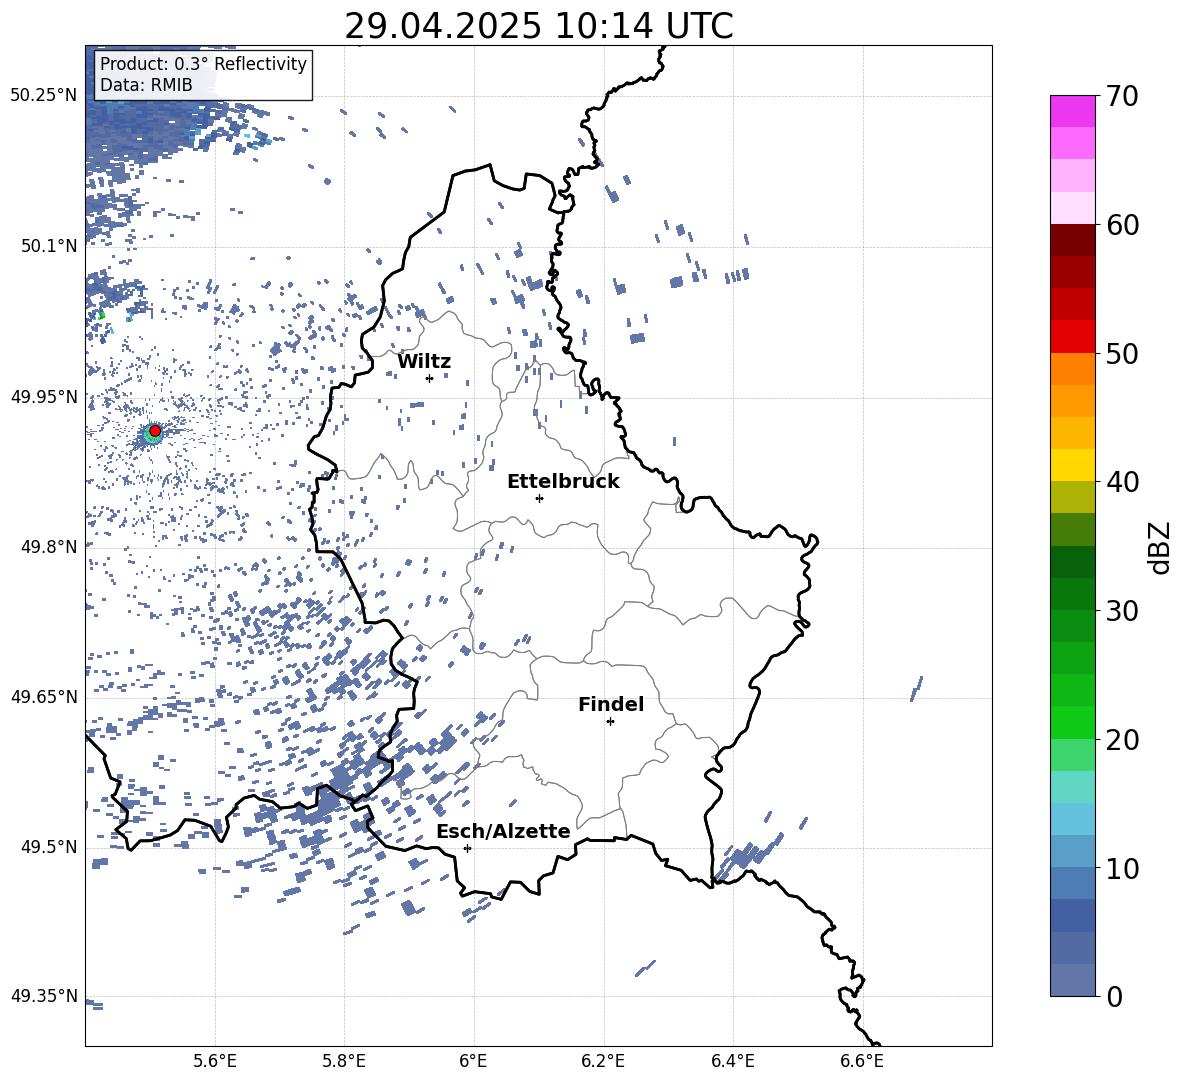Click the bright red colorbar swatch just above 50
The height and width of the screenshot is (1081, 1184).
1072,337
